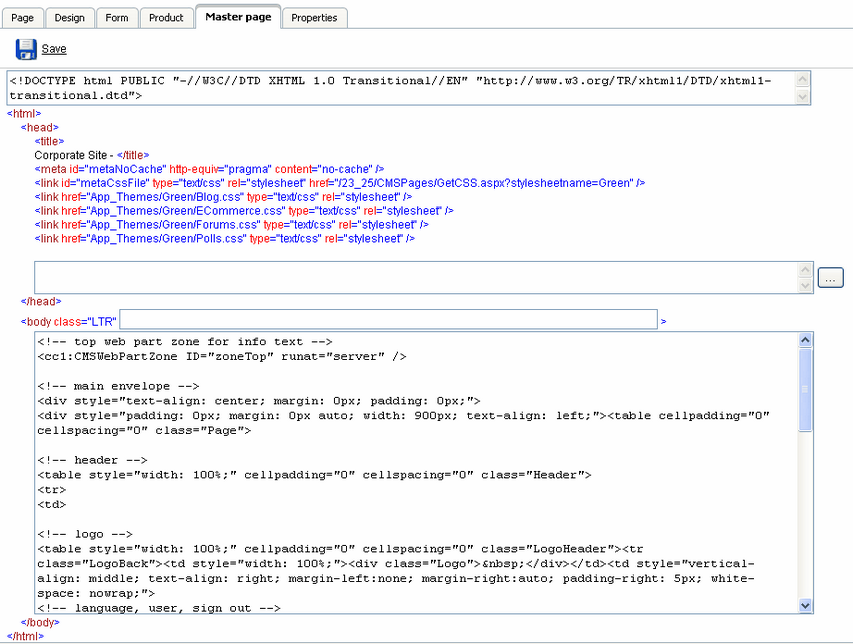Image resolution: width=853 pixels, height=644 pixels.
Task: Click inside the DOCTYPE text area
Action: pyautogui.click(x=401, y=88)
